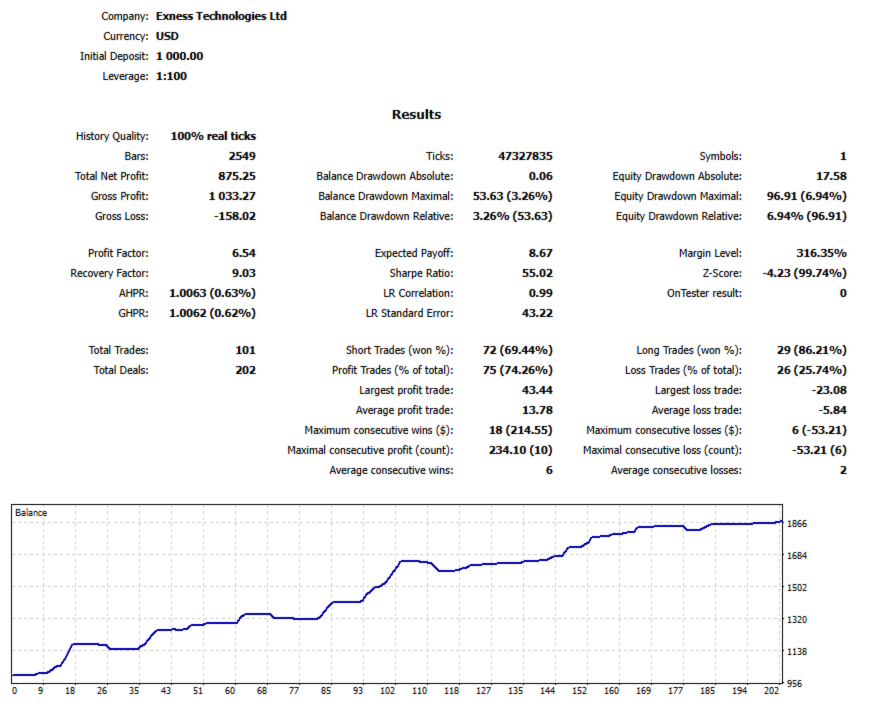This screenshot has width=869, height=711.
Task: Select the Profit Factor value 6.54
Action: click(244, 253)
